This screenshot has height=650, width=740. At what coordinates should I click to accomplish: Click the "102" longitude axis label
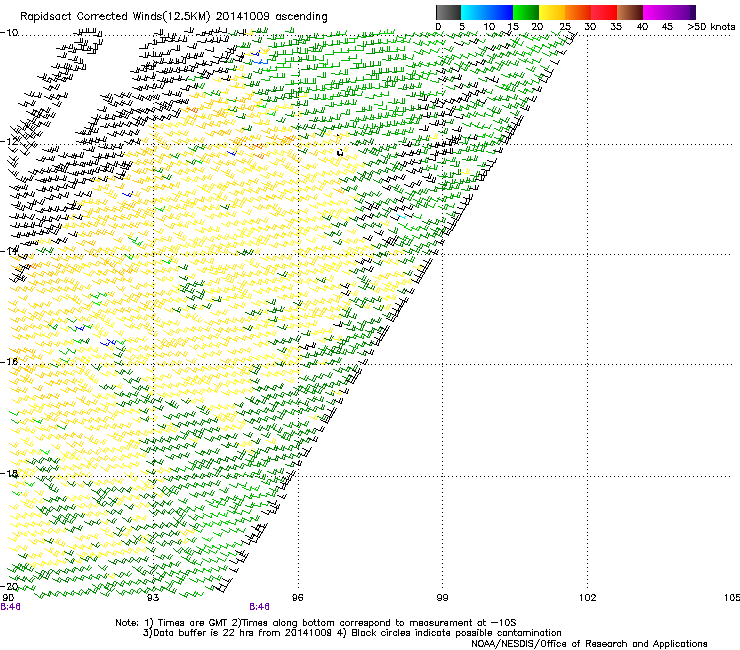coord(587,598)
